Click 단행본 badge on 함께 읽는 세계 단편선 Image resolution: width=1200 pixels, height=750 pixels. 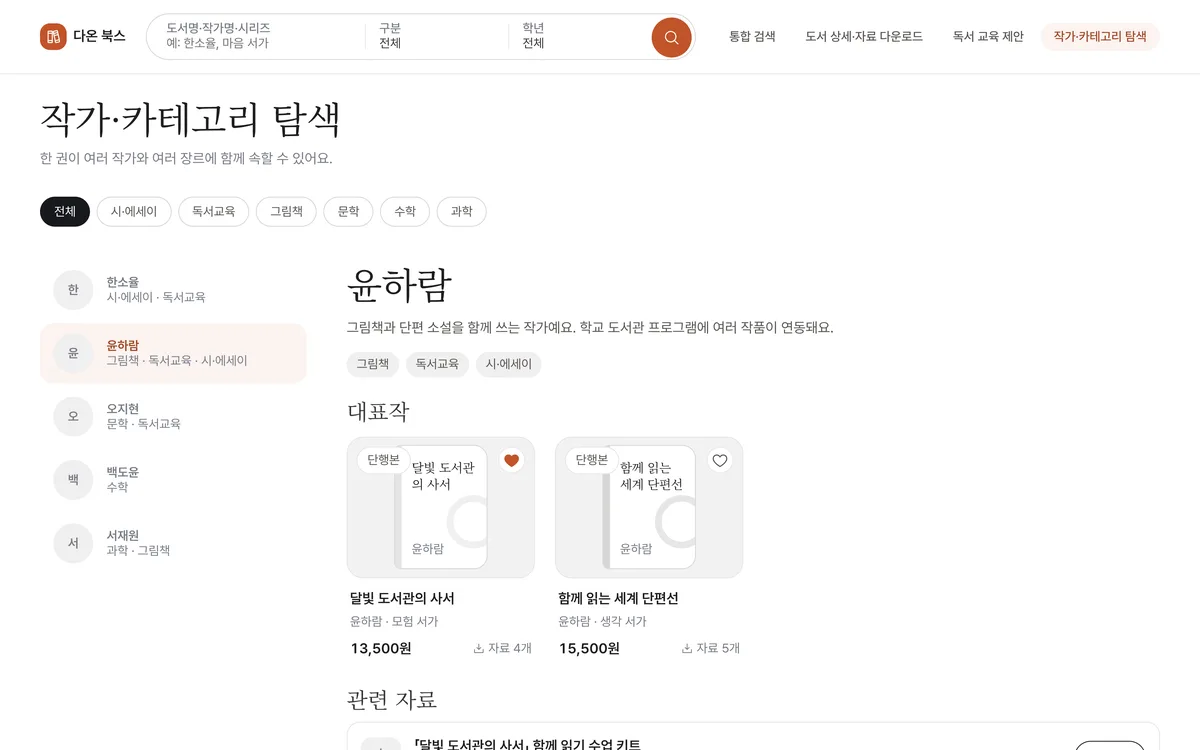(591, 460)
